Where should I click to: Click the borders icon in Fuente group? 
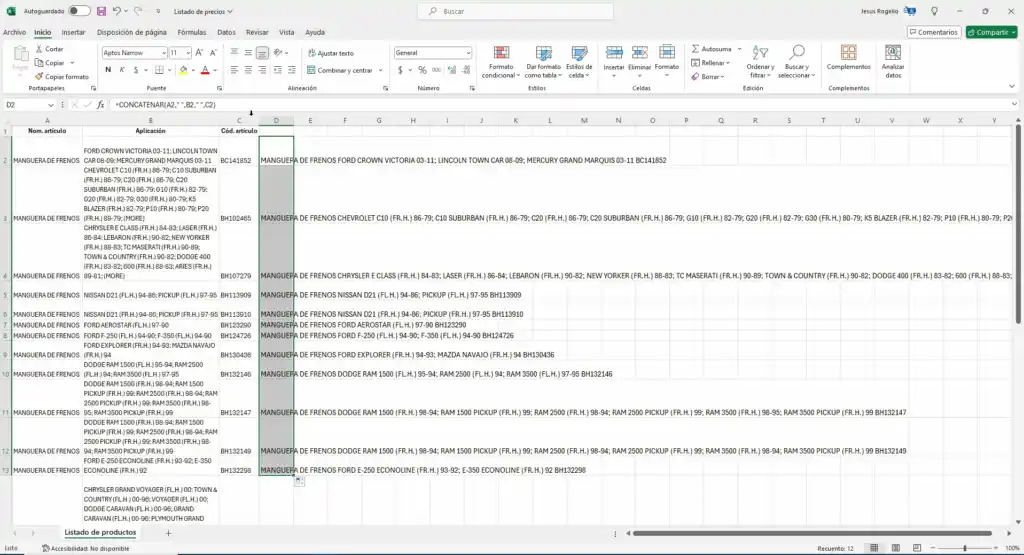(x=159, y=70)
